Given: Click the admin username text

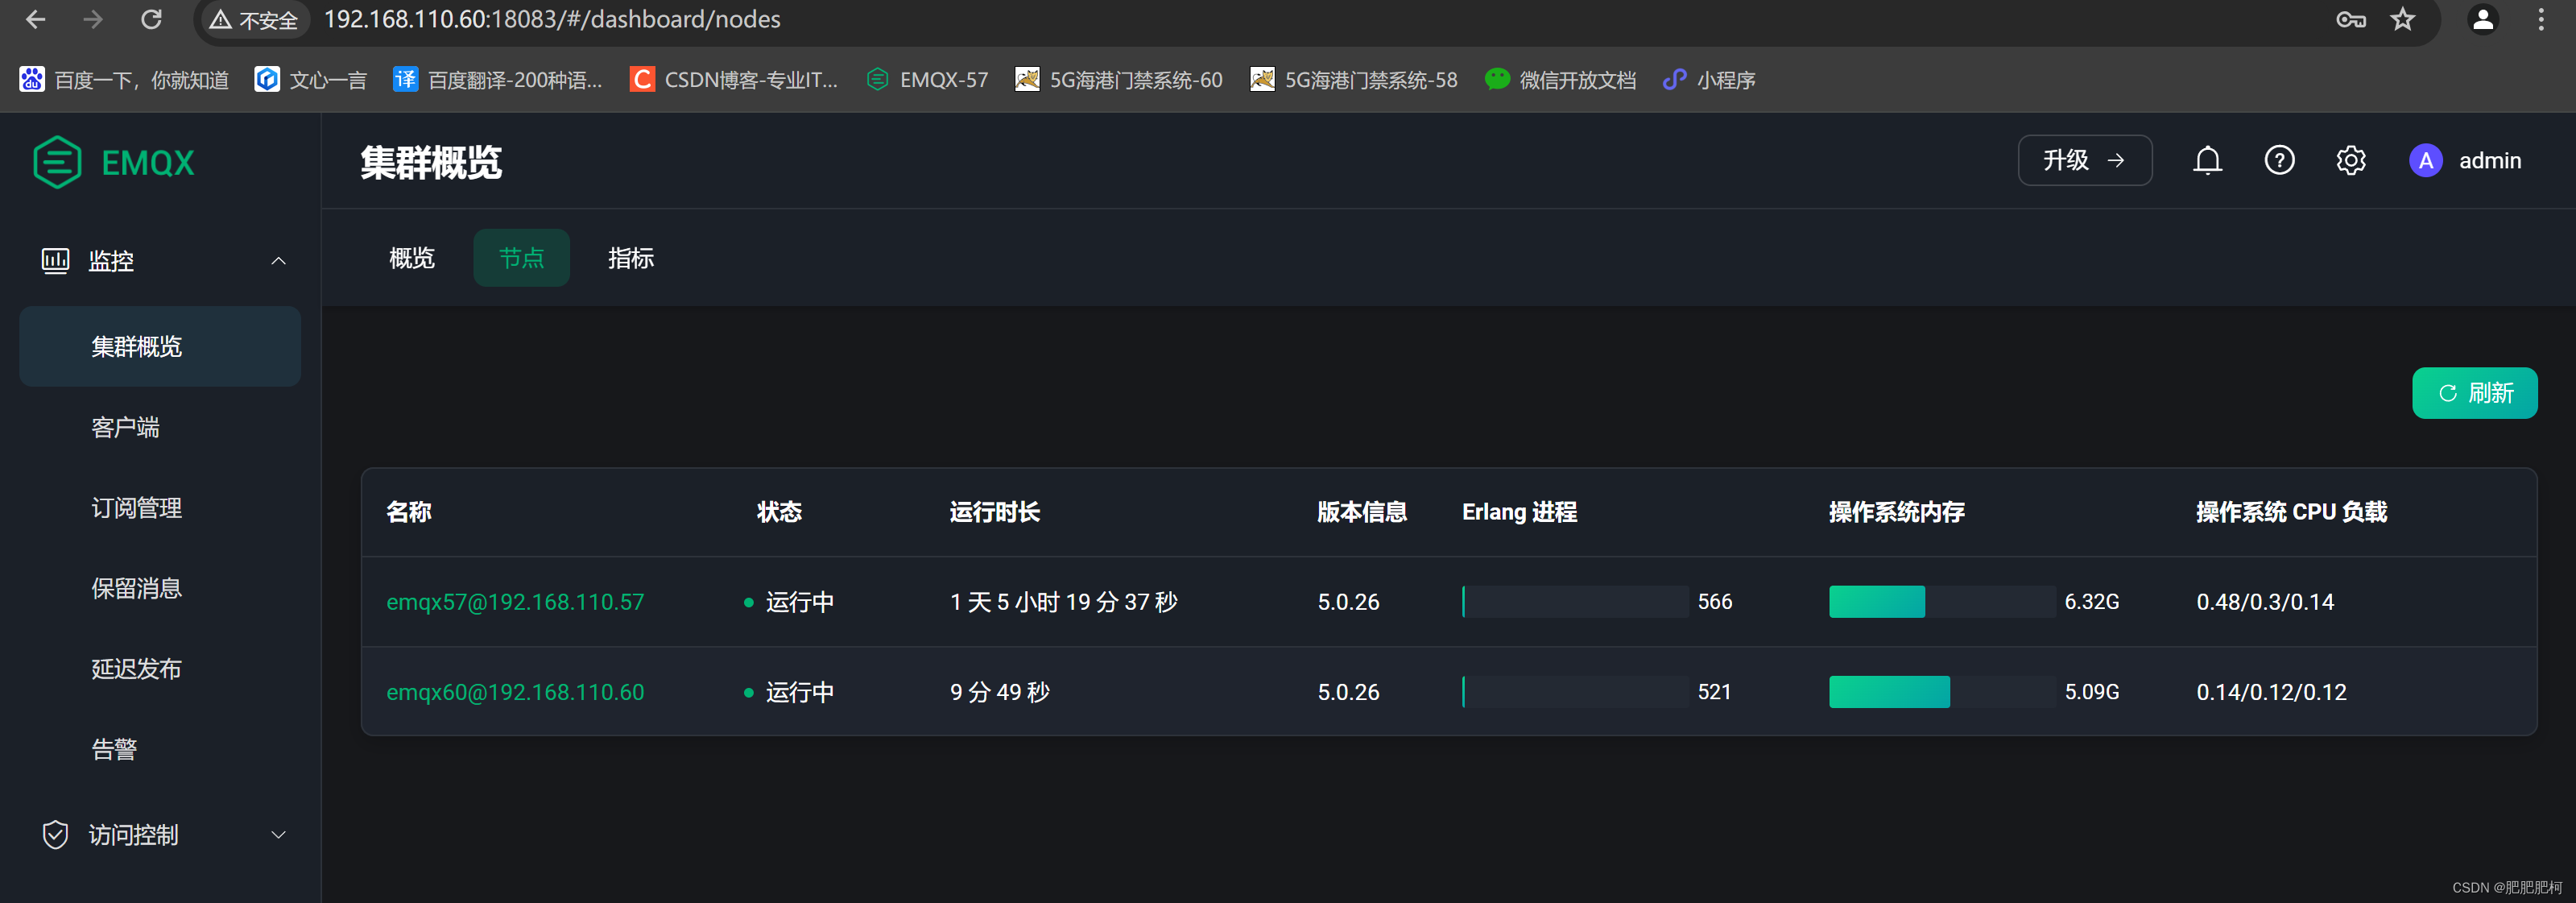Looking at the screenshot, I should click(2490, 160).
